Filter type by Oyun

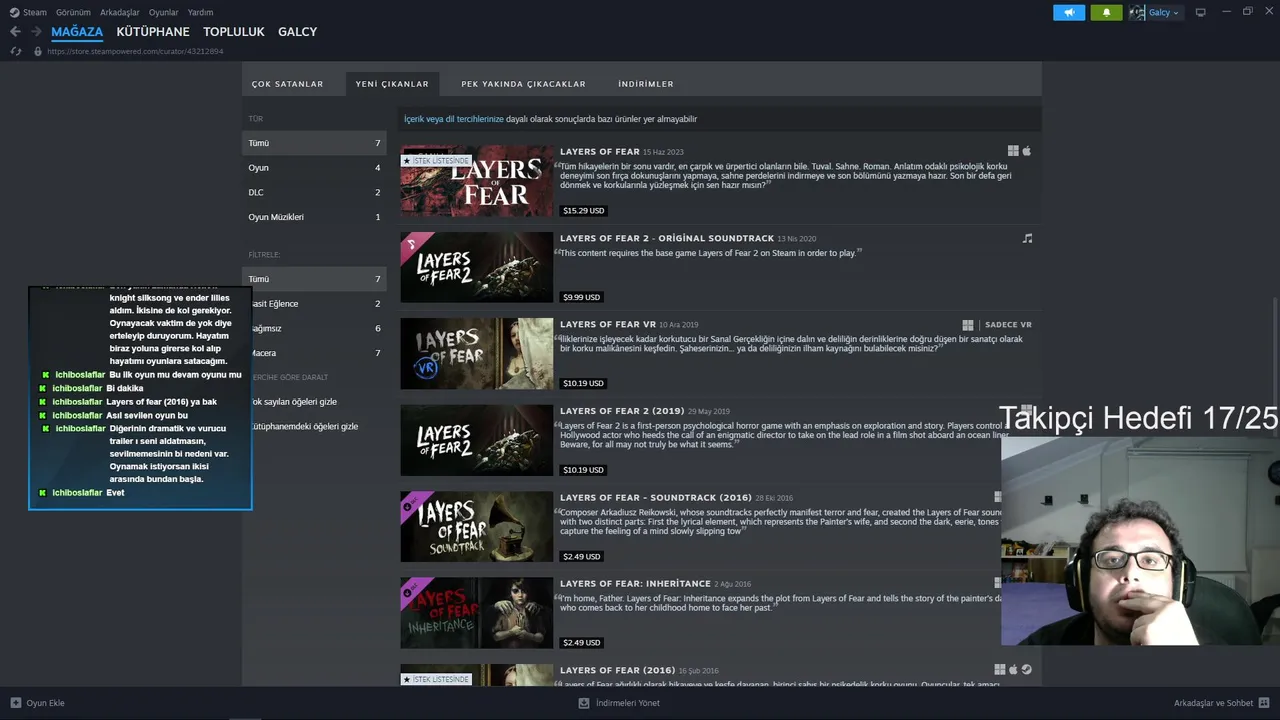point(314,168)
